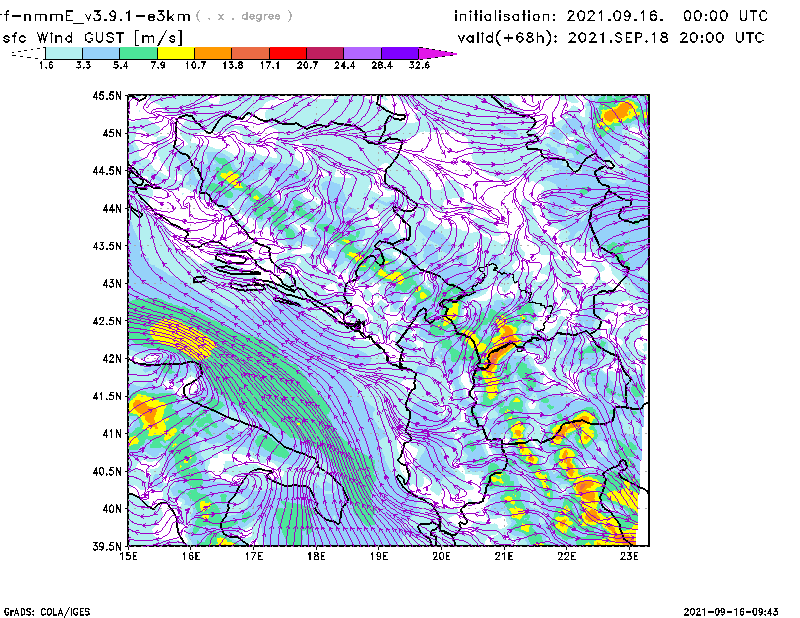800x618 pixels.
Task: Click the 'GrADS: COLA/IGES' credit text
Action: point(47,612)
